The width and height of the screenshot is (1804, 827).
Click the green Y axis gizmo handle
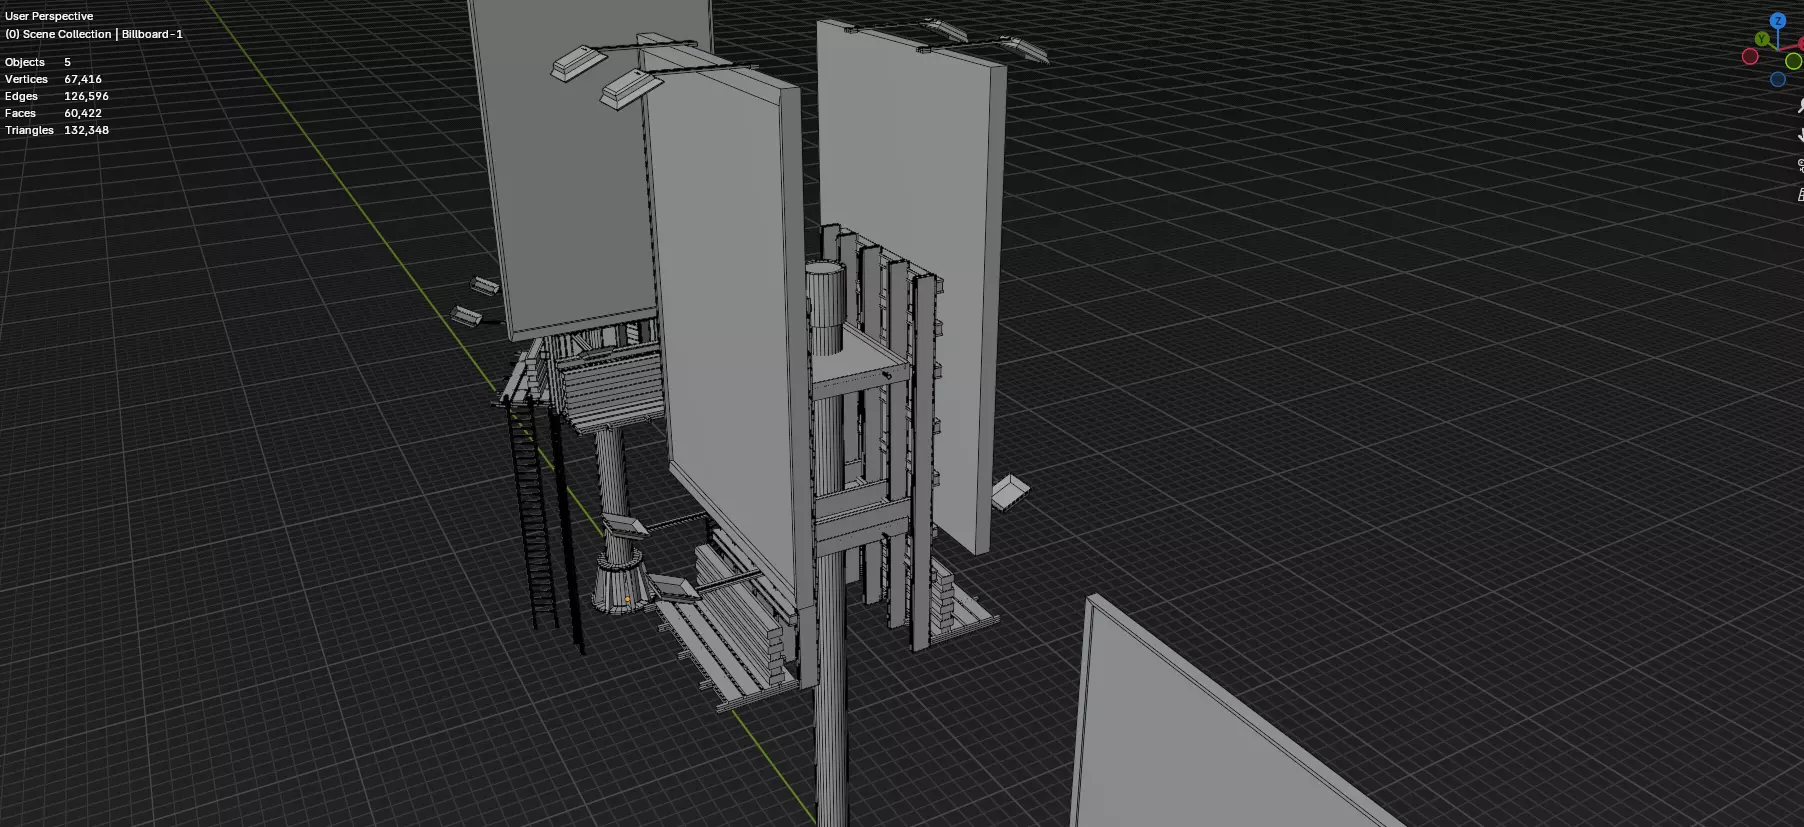pos(1762,39)
